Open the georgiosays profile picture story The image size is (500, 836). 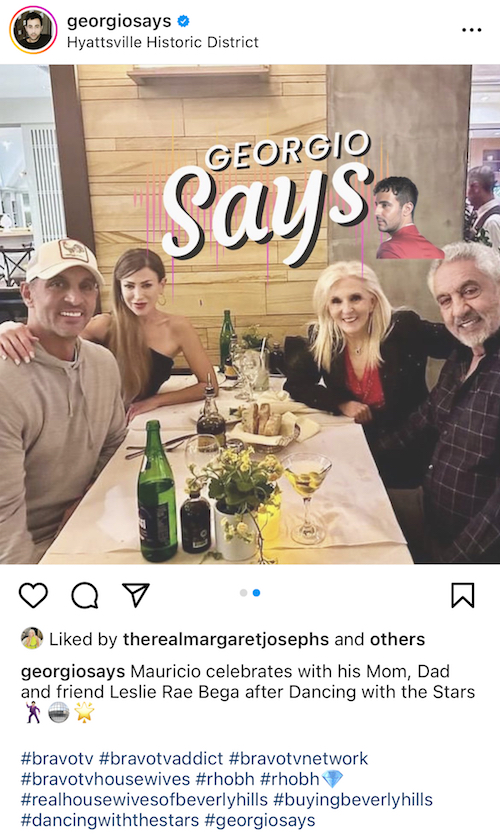coord(33,30)
